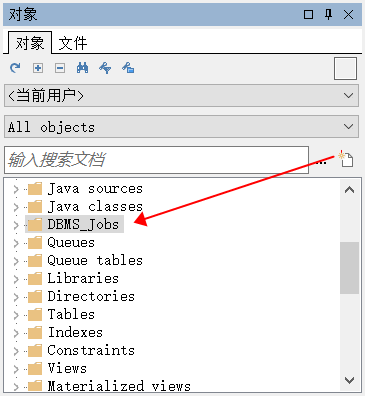Click the new document icon
Screen dimensions: 365x396
click(346, 159)
